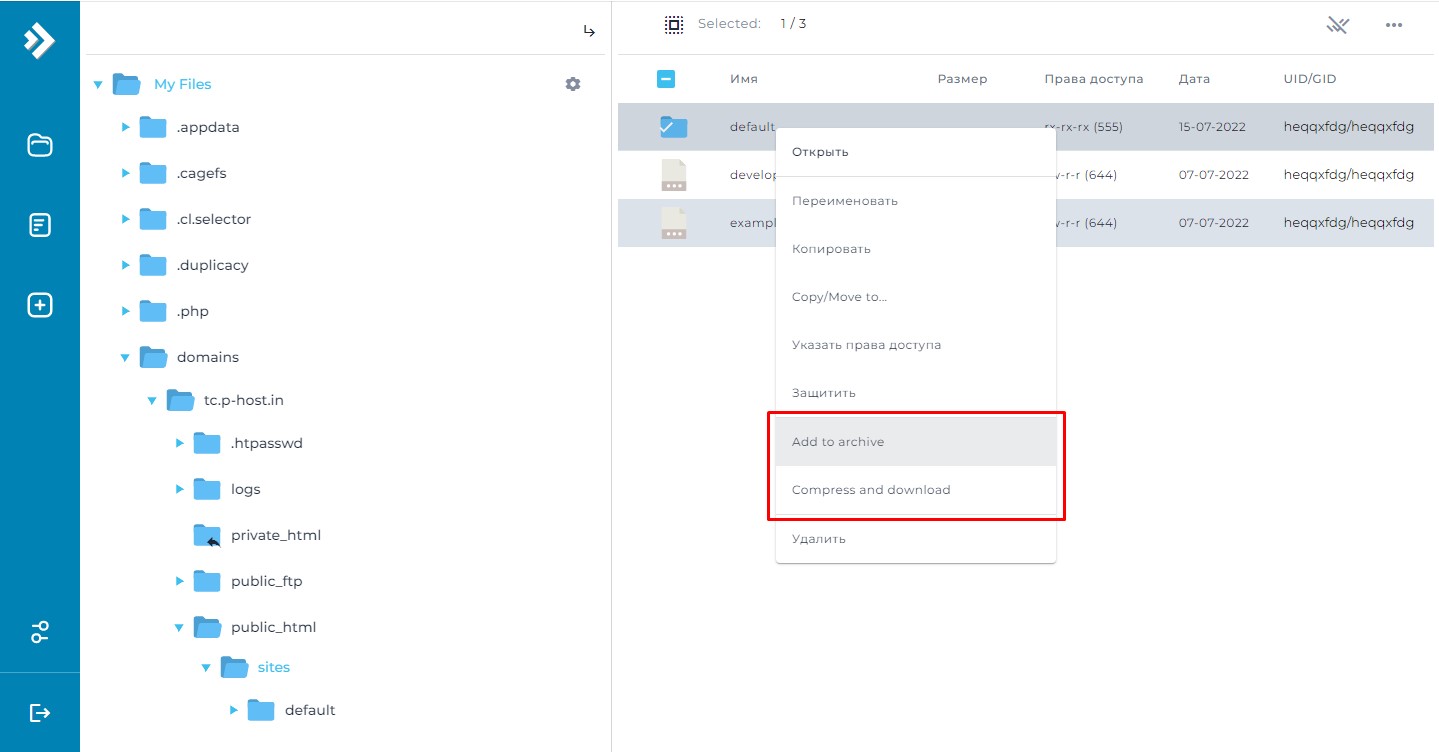This screenshot has height=752, width=1439.
Task: Sort by the Права доступа column header
Action: tap(1093, 79)
